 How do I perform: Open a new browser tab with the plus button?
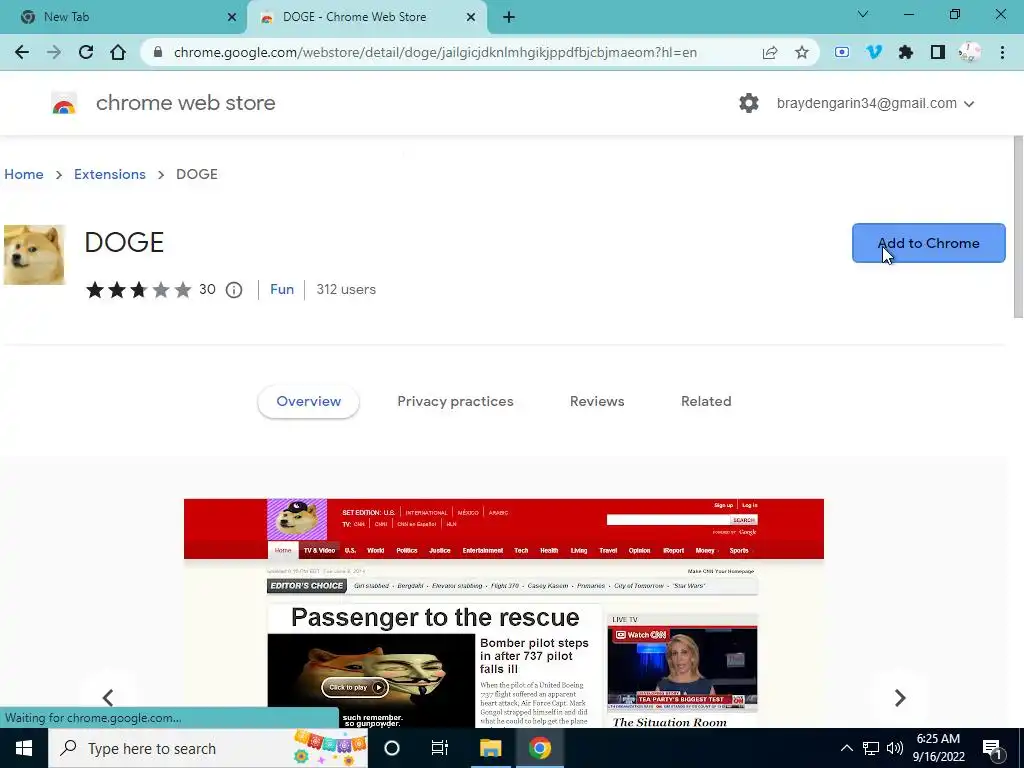point(509,17)
